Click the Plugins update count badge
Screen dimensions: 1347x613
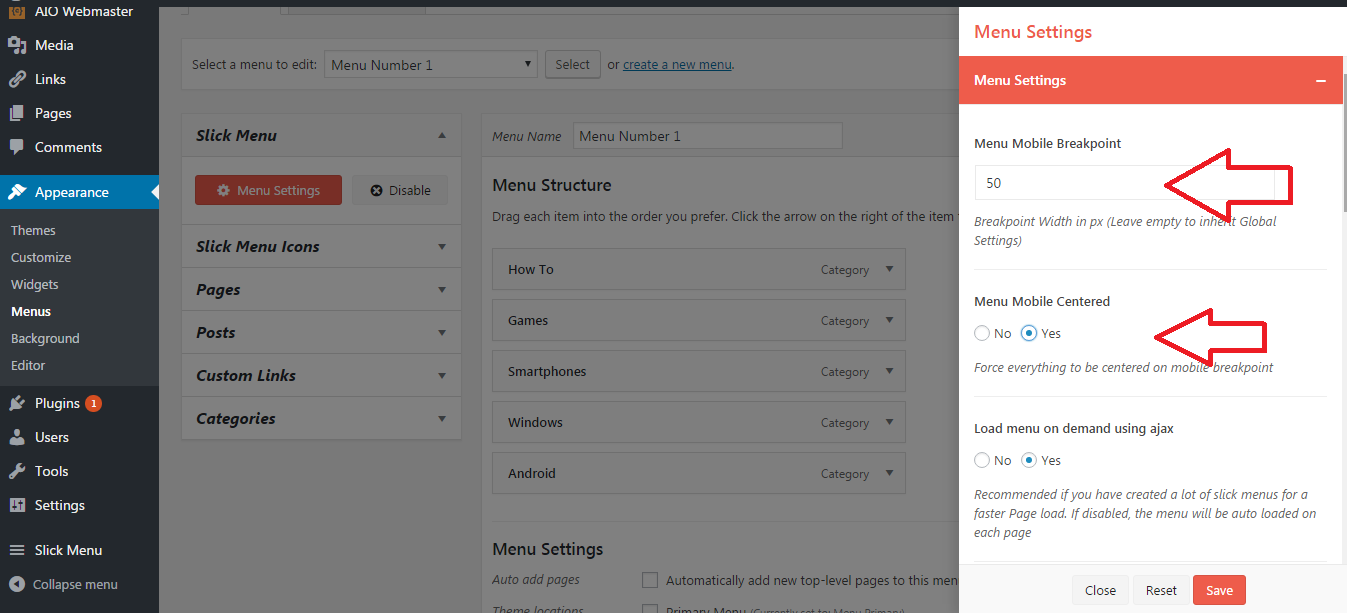coord(93,403)
